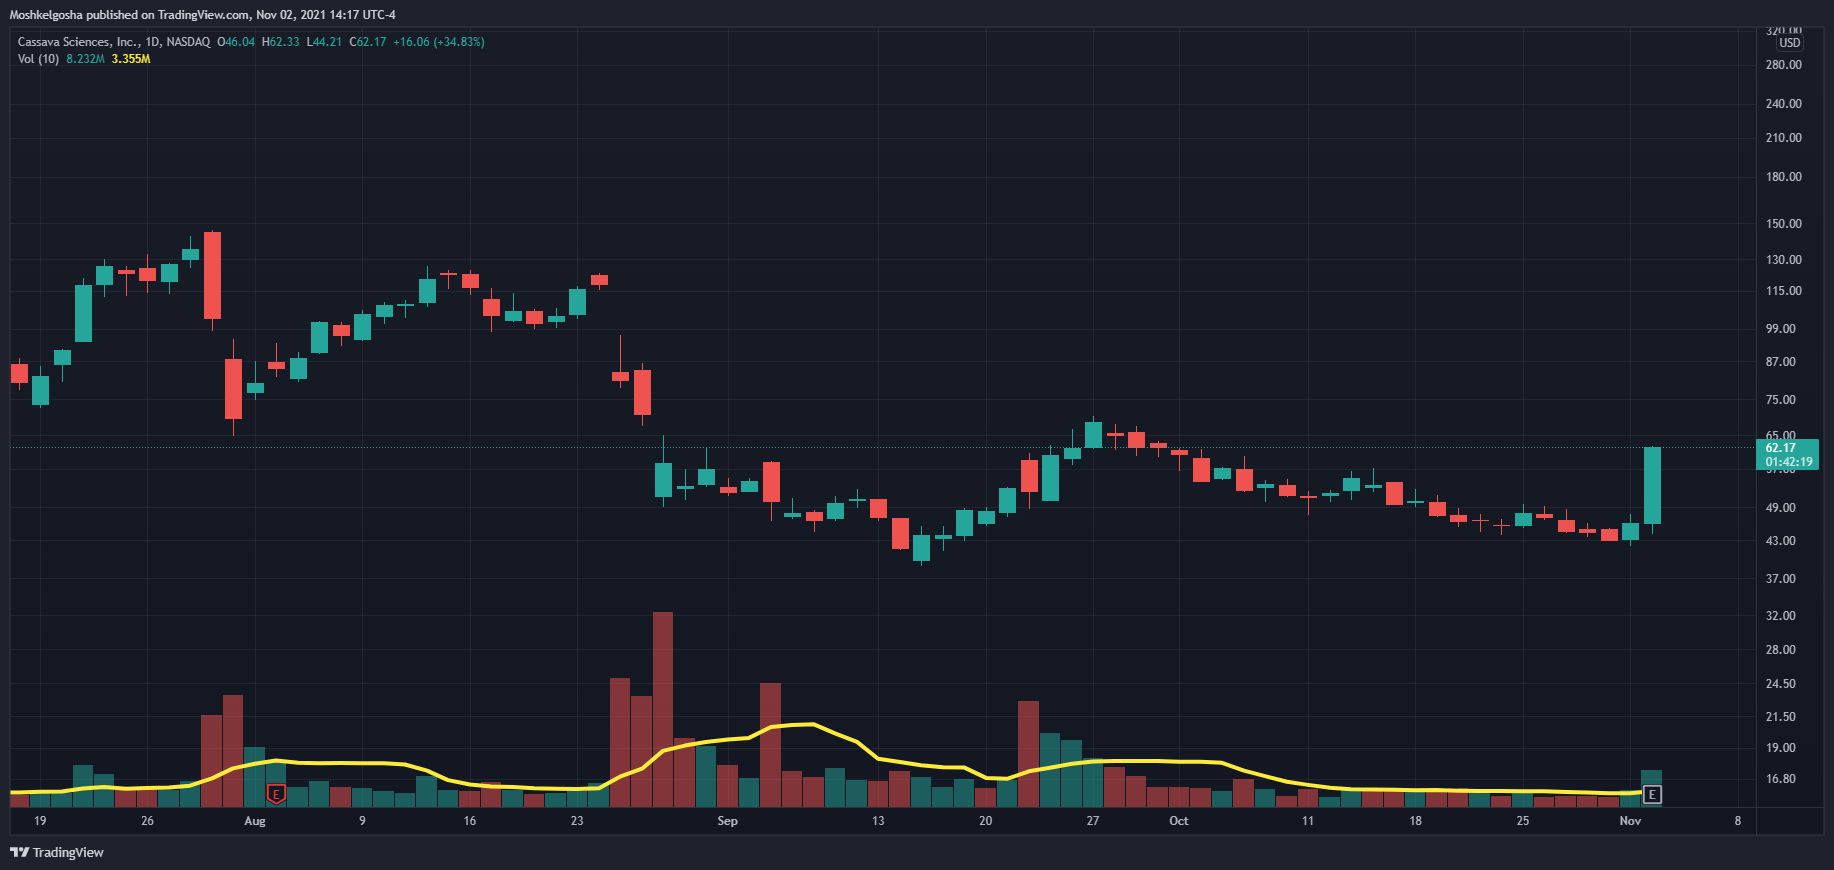Click the Vol (10) indicator legend
Viewport: 1834px width, 870px height.
[x=38, y=59]
